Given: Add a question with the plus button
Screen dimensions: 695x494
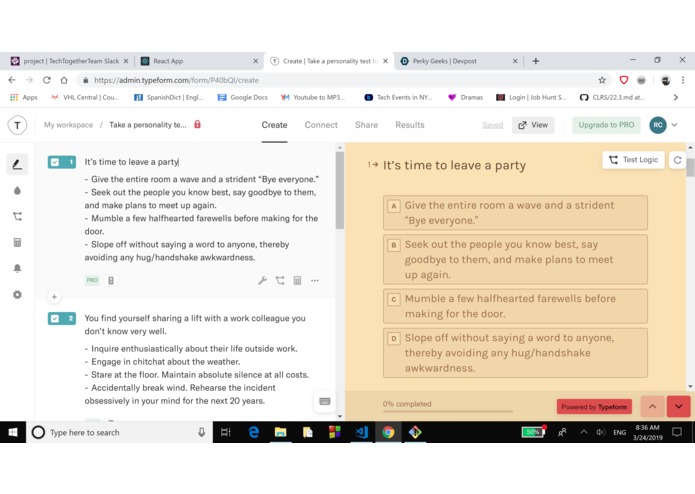Looking at the screenshot, I should click(54, 297).
